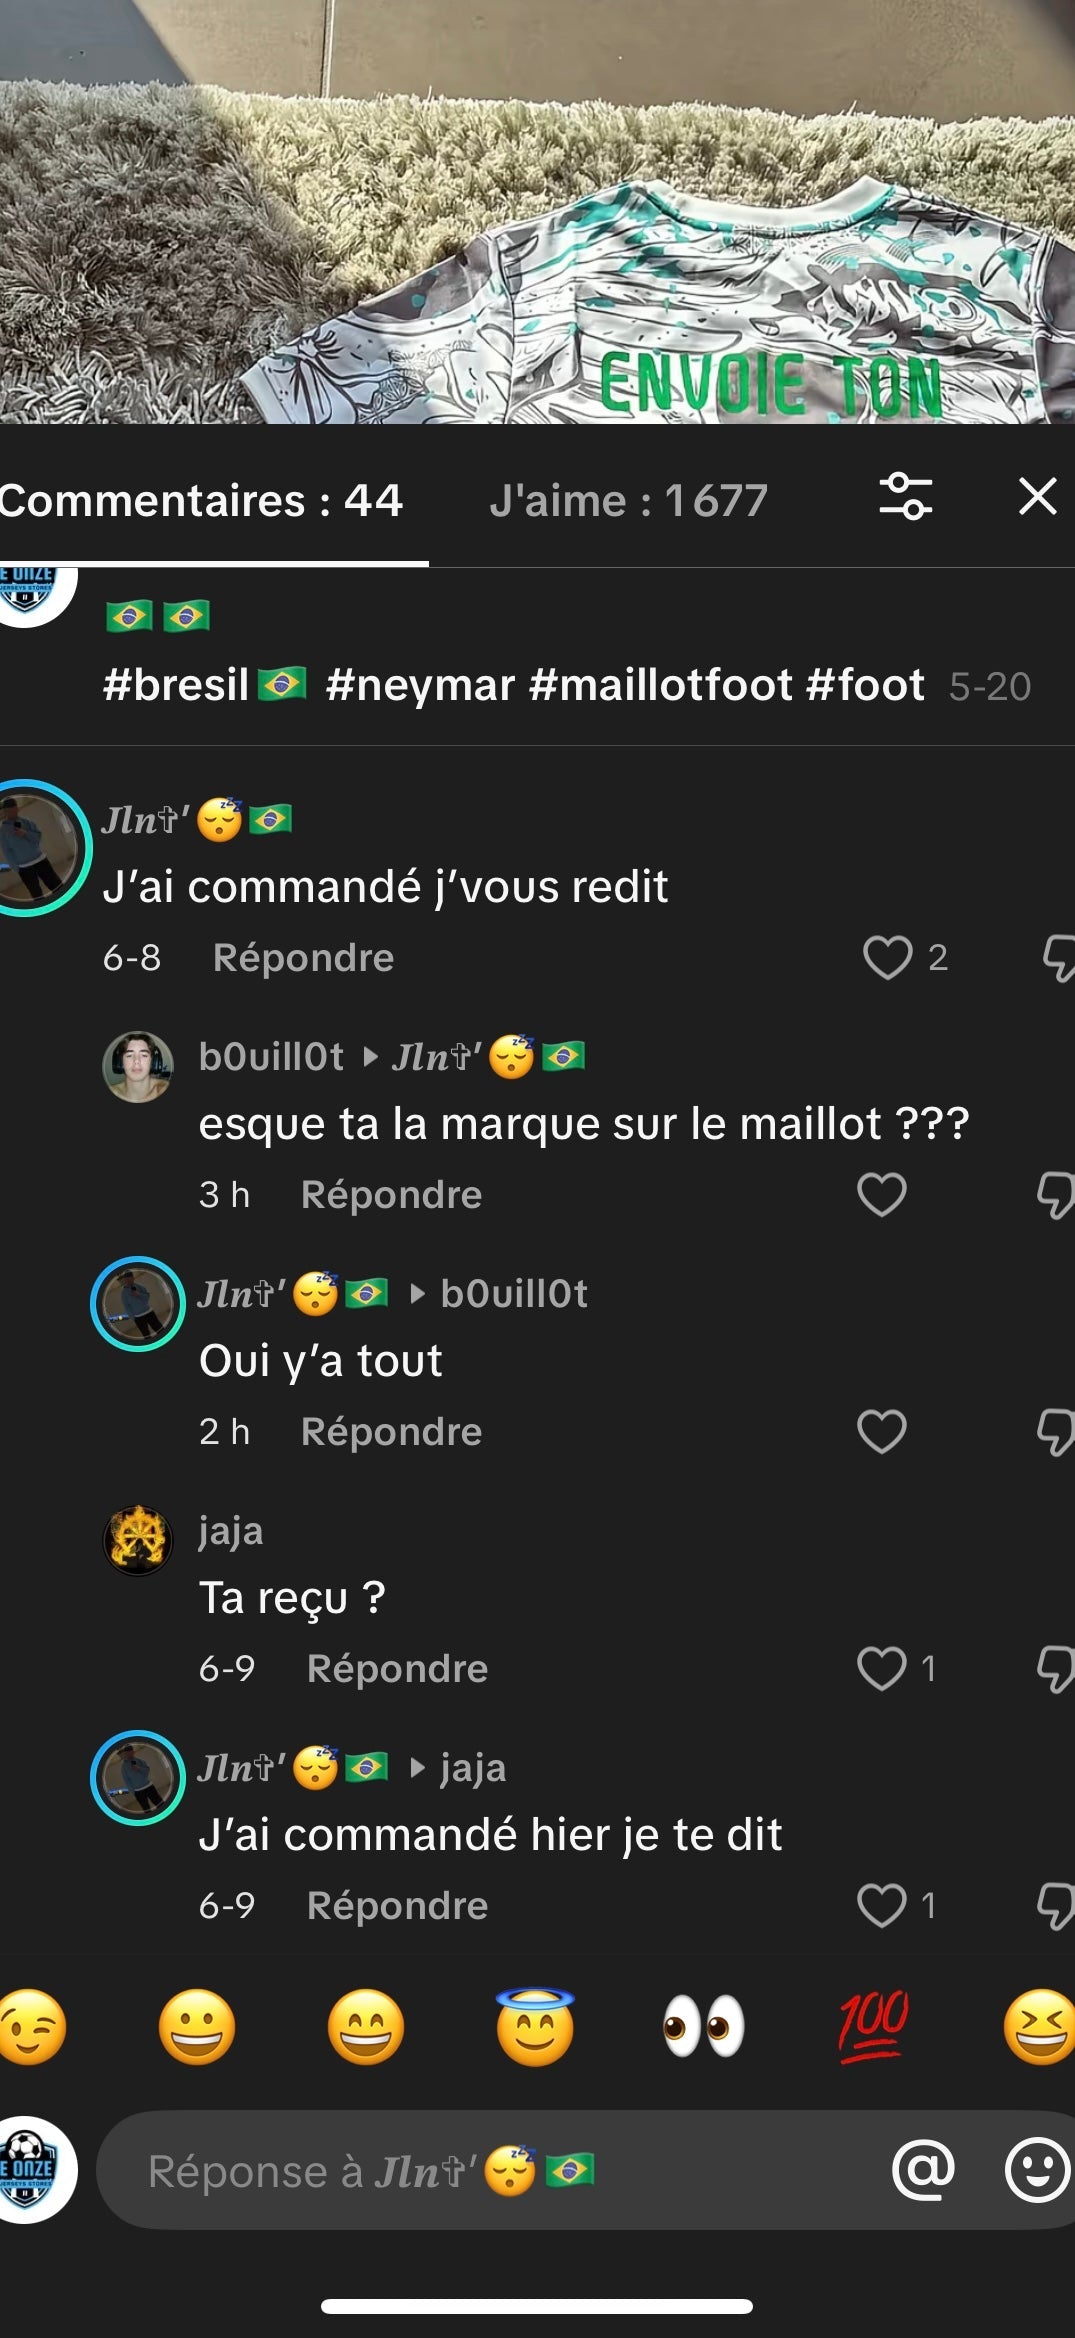Close the comments panel
The height and width of the screenshot is (2338, 1075).
click(x=1037, y=496)
